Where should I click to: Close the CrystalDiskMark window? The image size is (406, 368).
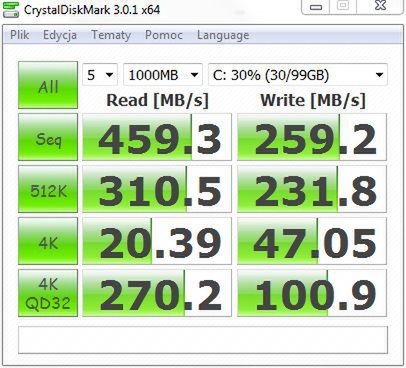coord(380,6)
